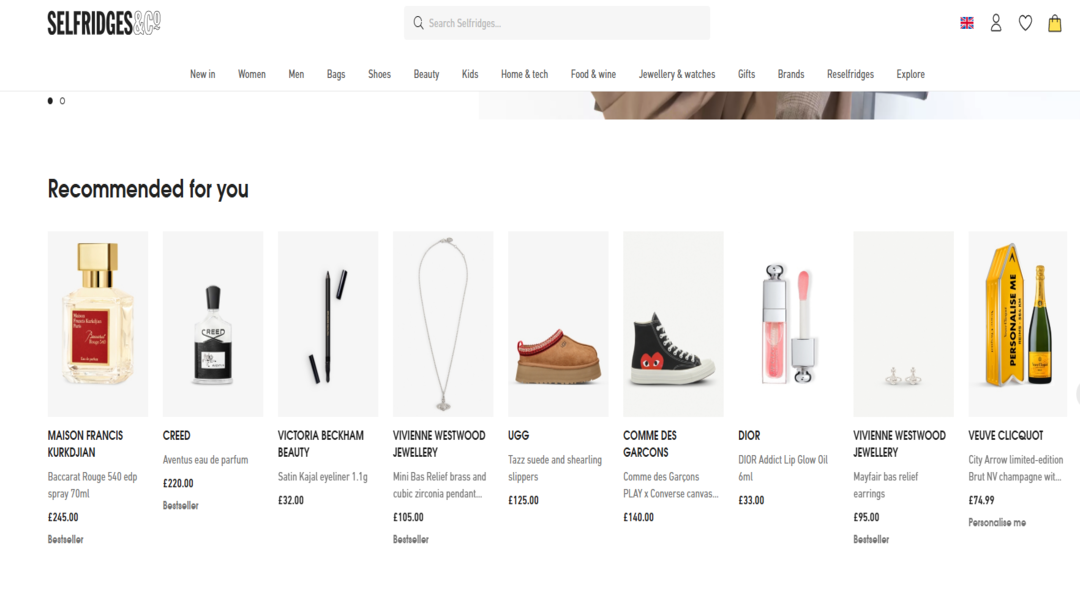Open Tazz suede and shearling slippers link
The image size is (1080, 600).
(x=555, y=468)
